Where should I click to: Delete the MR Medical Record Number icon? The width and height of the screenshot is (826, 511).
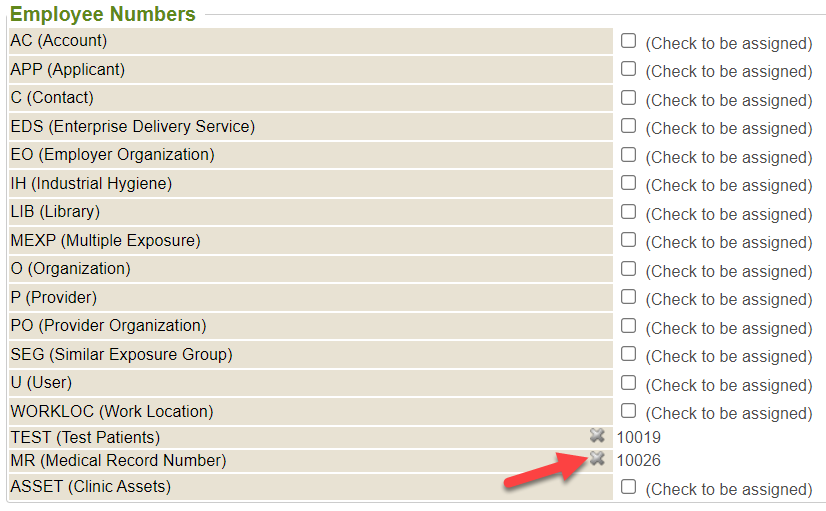click(x=597, y=459)
